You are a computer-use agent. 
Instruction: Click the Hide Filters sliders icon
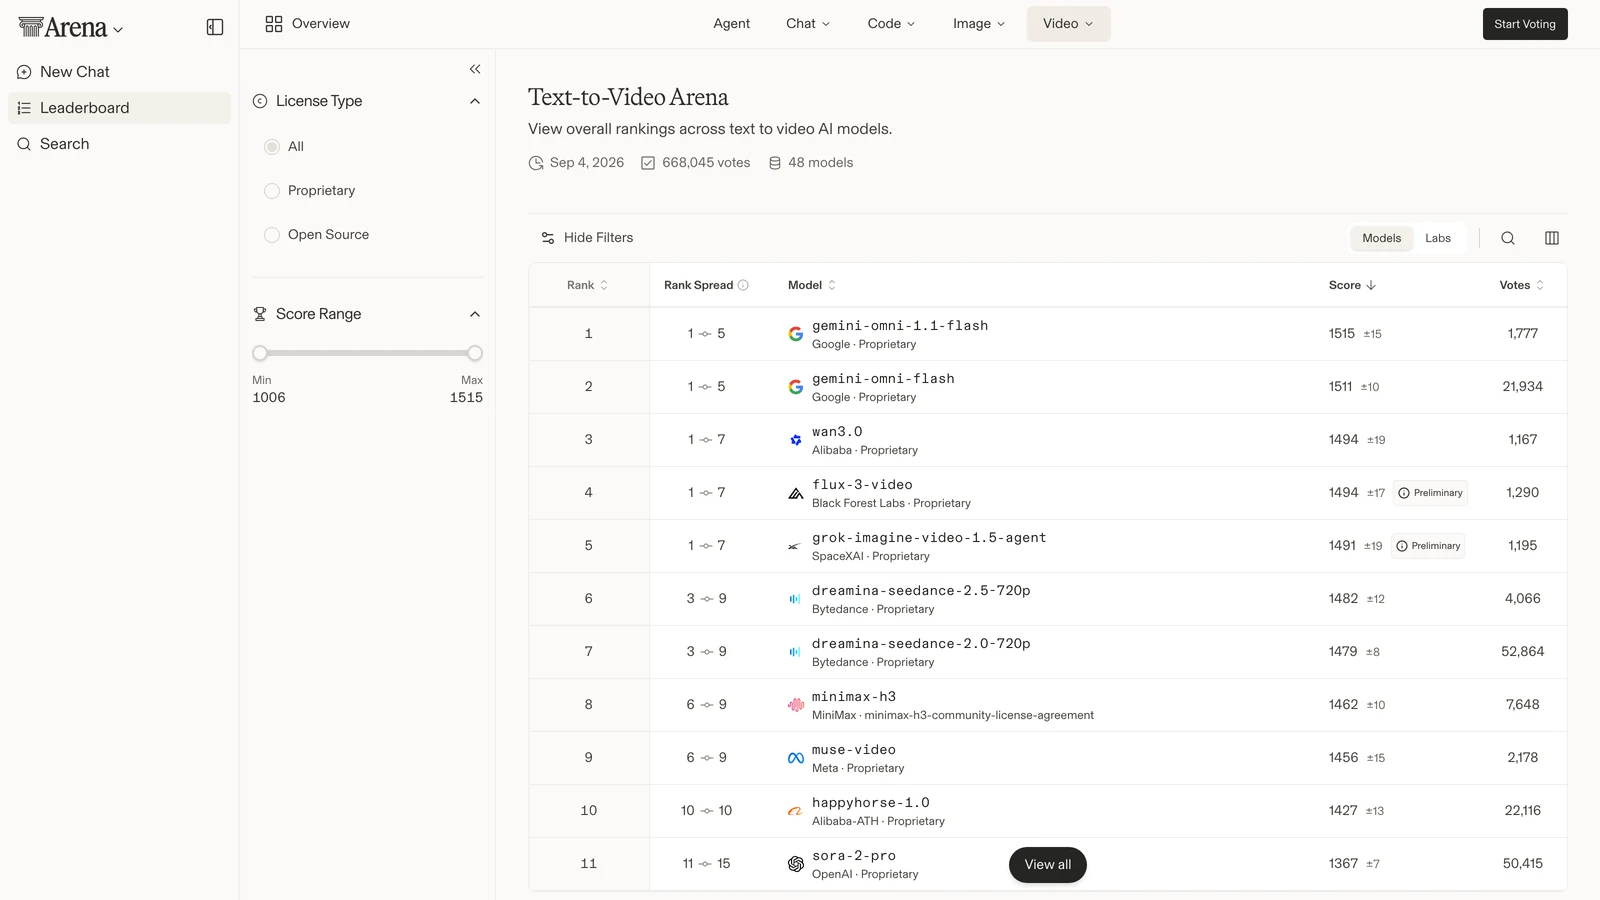(548, 238)
